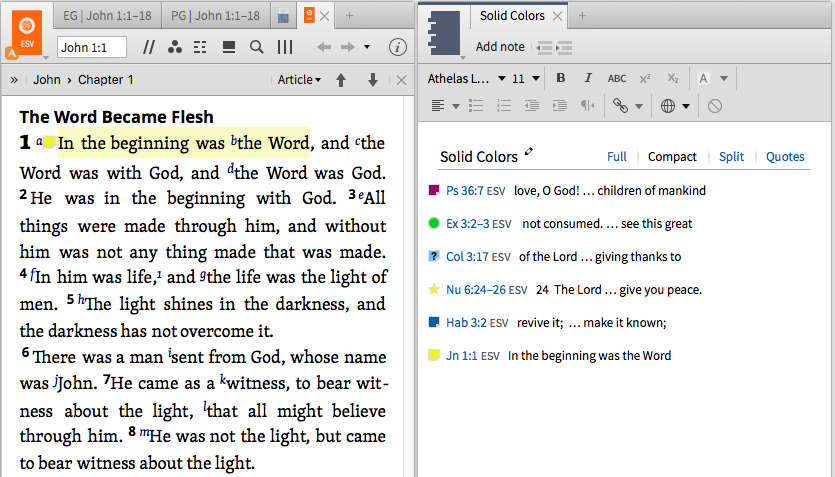Click the John breadcrumb
The height and width of the screenshot is (477, 835).
pyautogui.click(x=47, y=80)
